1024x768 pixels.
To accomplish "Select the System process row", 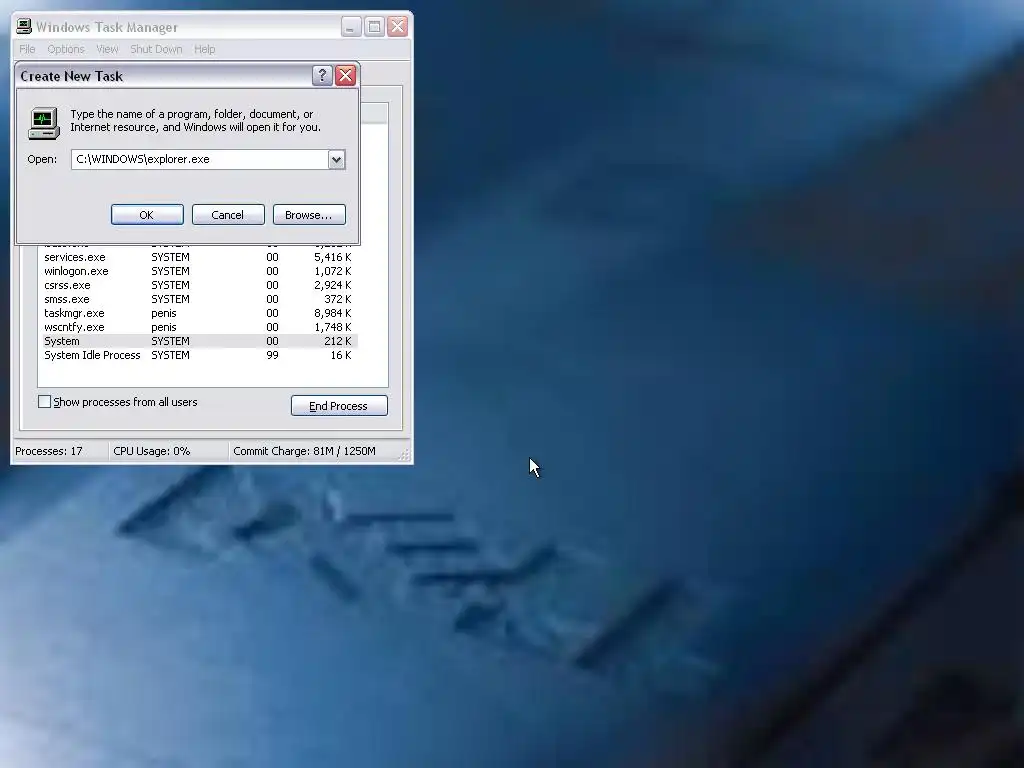I will click(x=200, y=342).
